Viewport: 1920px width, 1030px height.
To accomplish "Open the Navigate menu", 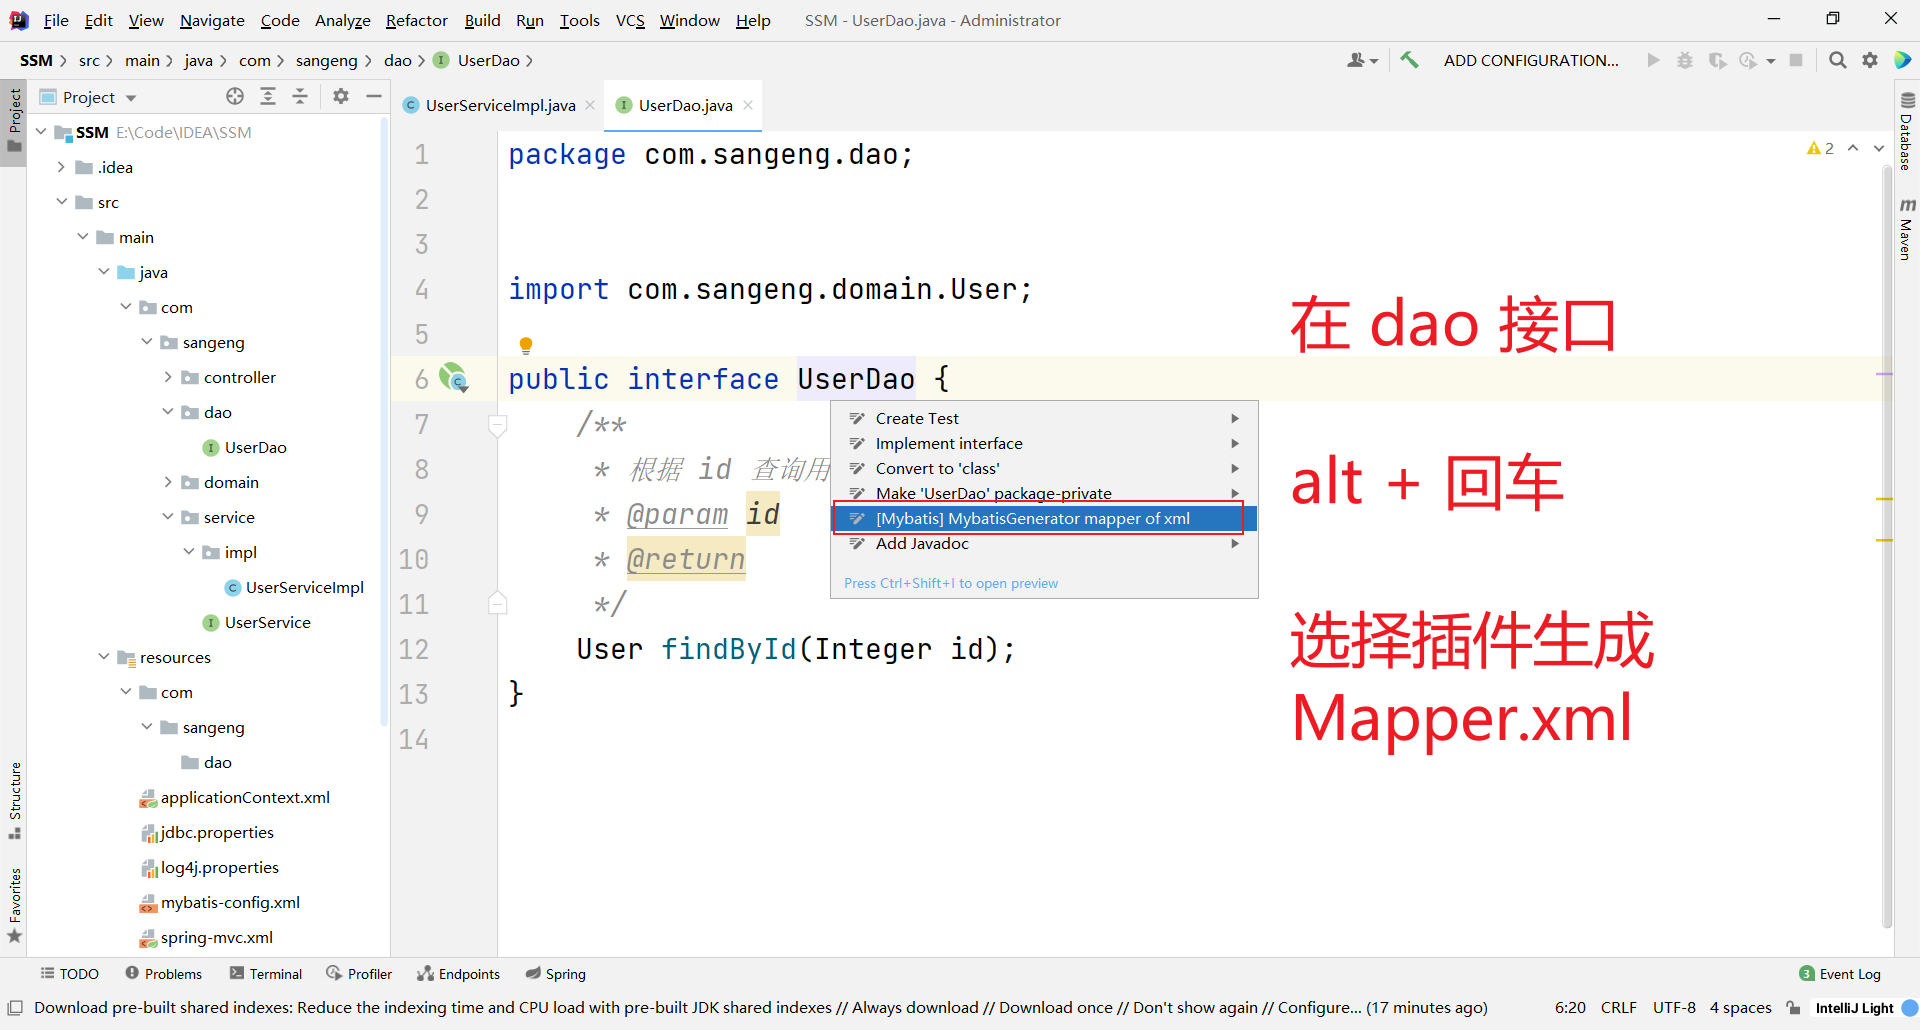I will tap(212, 20).
